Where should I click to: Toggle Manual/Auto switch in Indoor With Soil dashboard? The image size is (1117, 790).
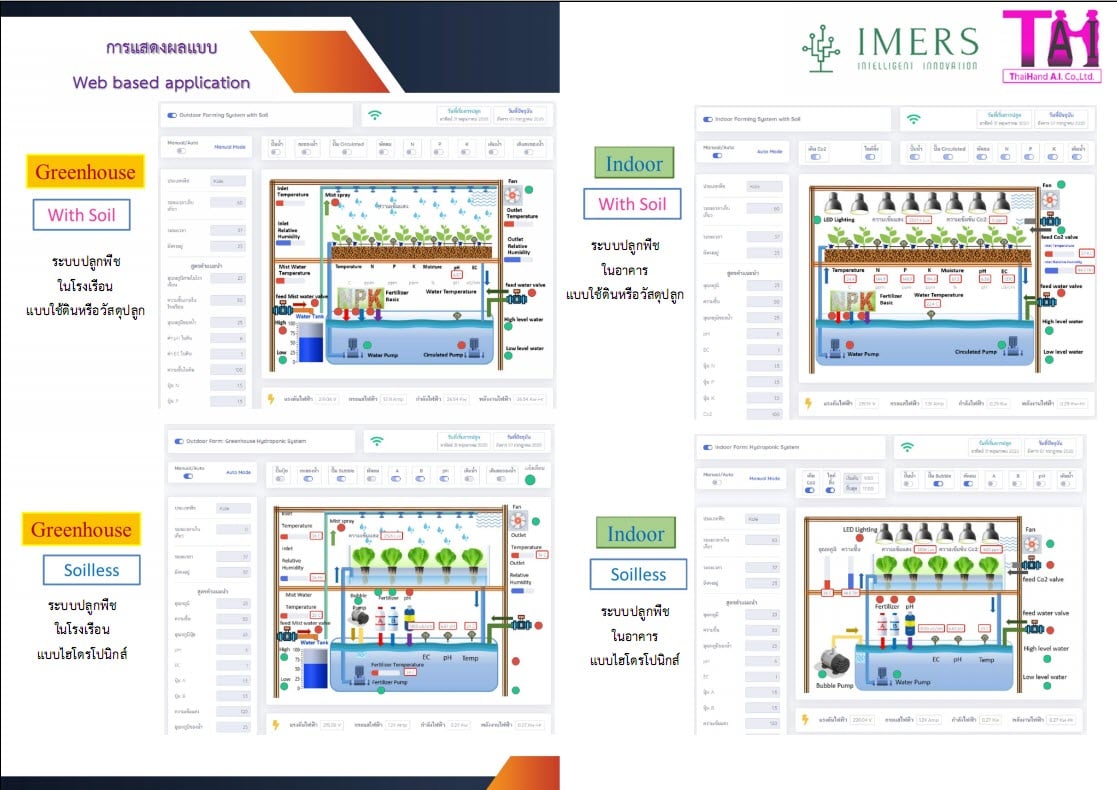(x=717, y=155)
